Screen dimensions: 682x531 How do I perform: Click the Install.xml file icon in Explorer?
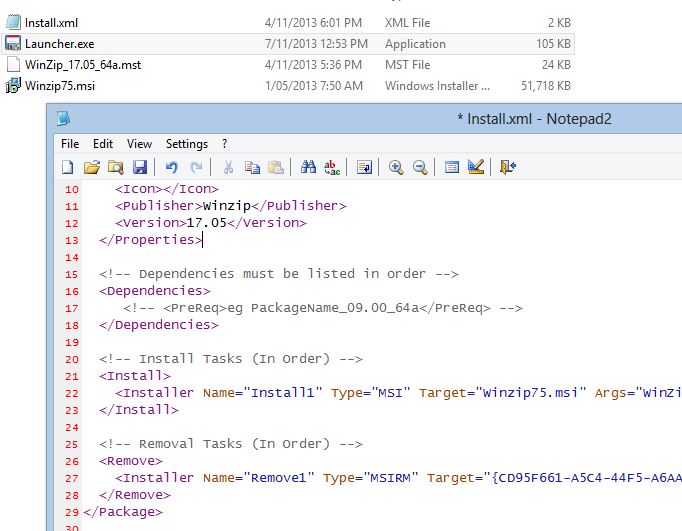pos(13,22)
